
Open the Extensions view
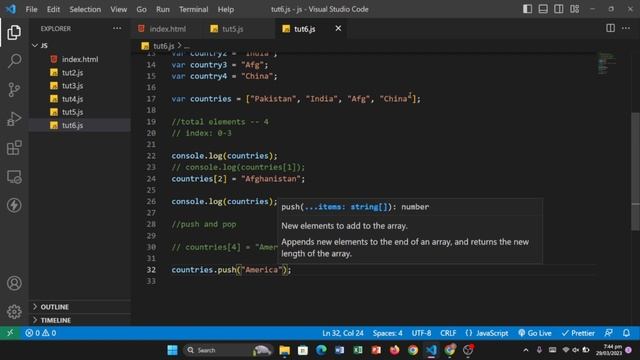[14, 148]
